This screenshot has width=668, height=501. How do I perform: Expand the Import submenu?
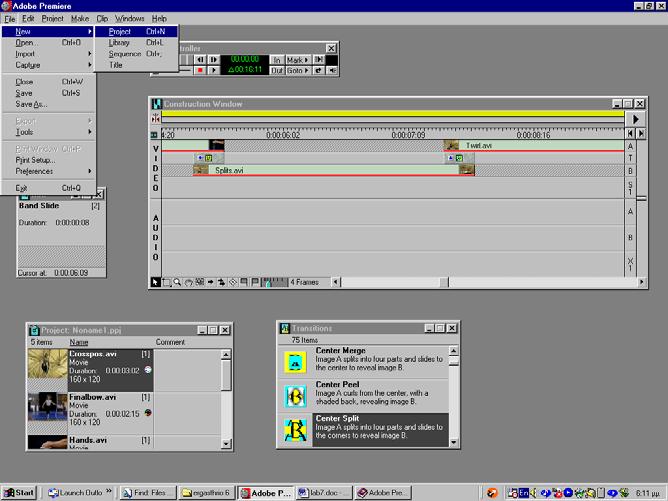(49, 54)
